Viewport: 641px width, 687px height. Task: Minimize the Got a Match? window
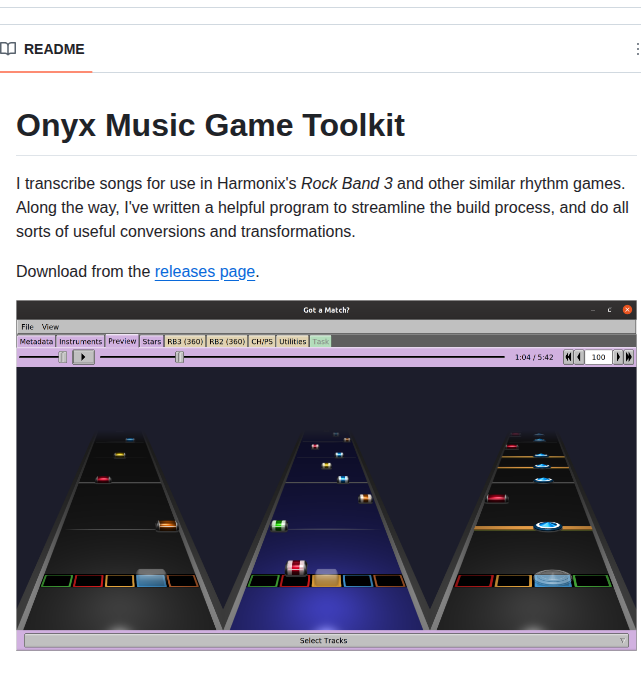593,310
